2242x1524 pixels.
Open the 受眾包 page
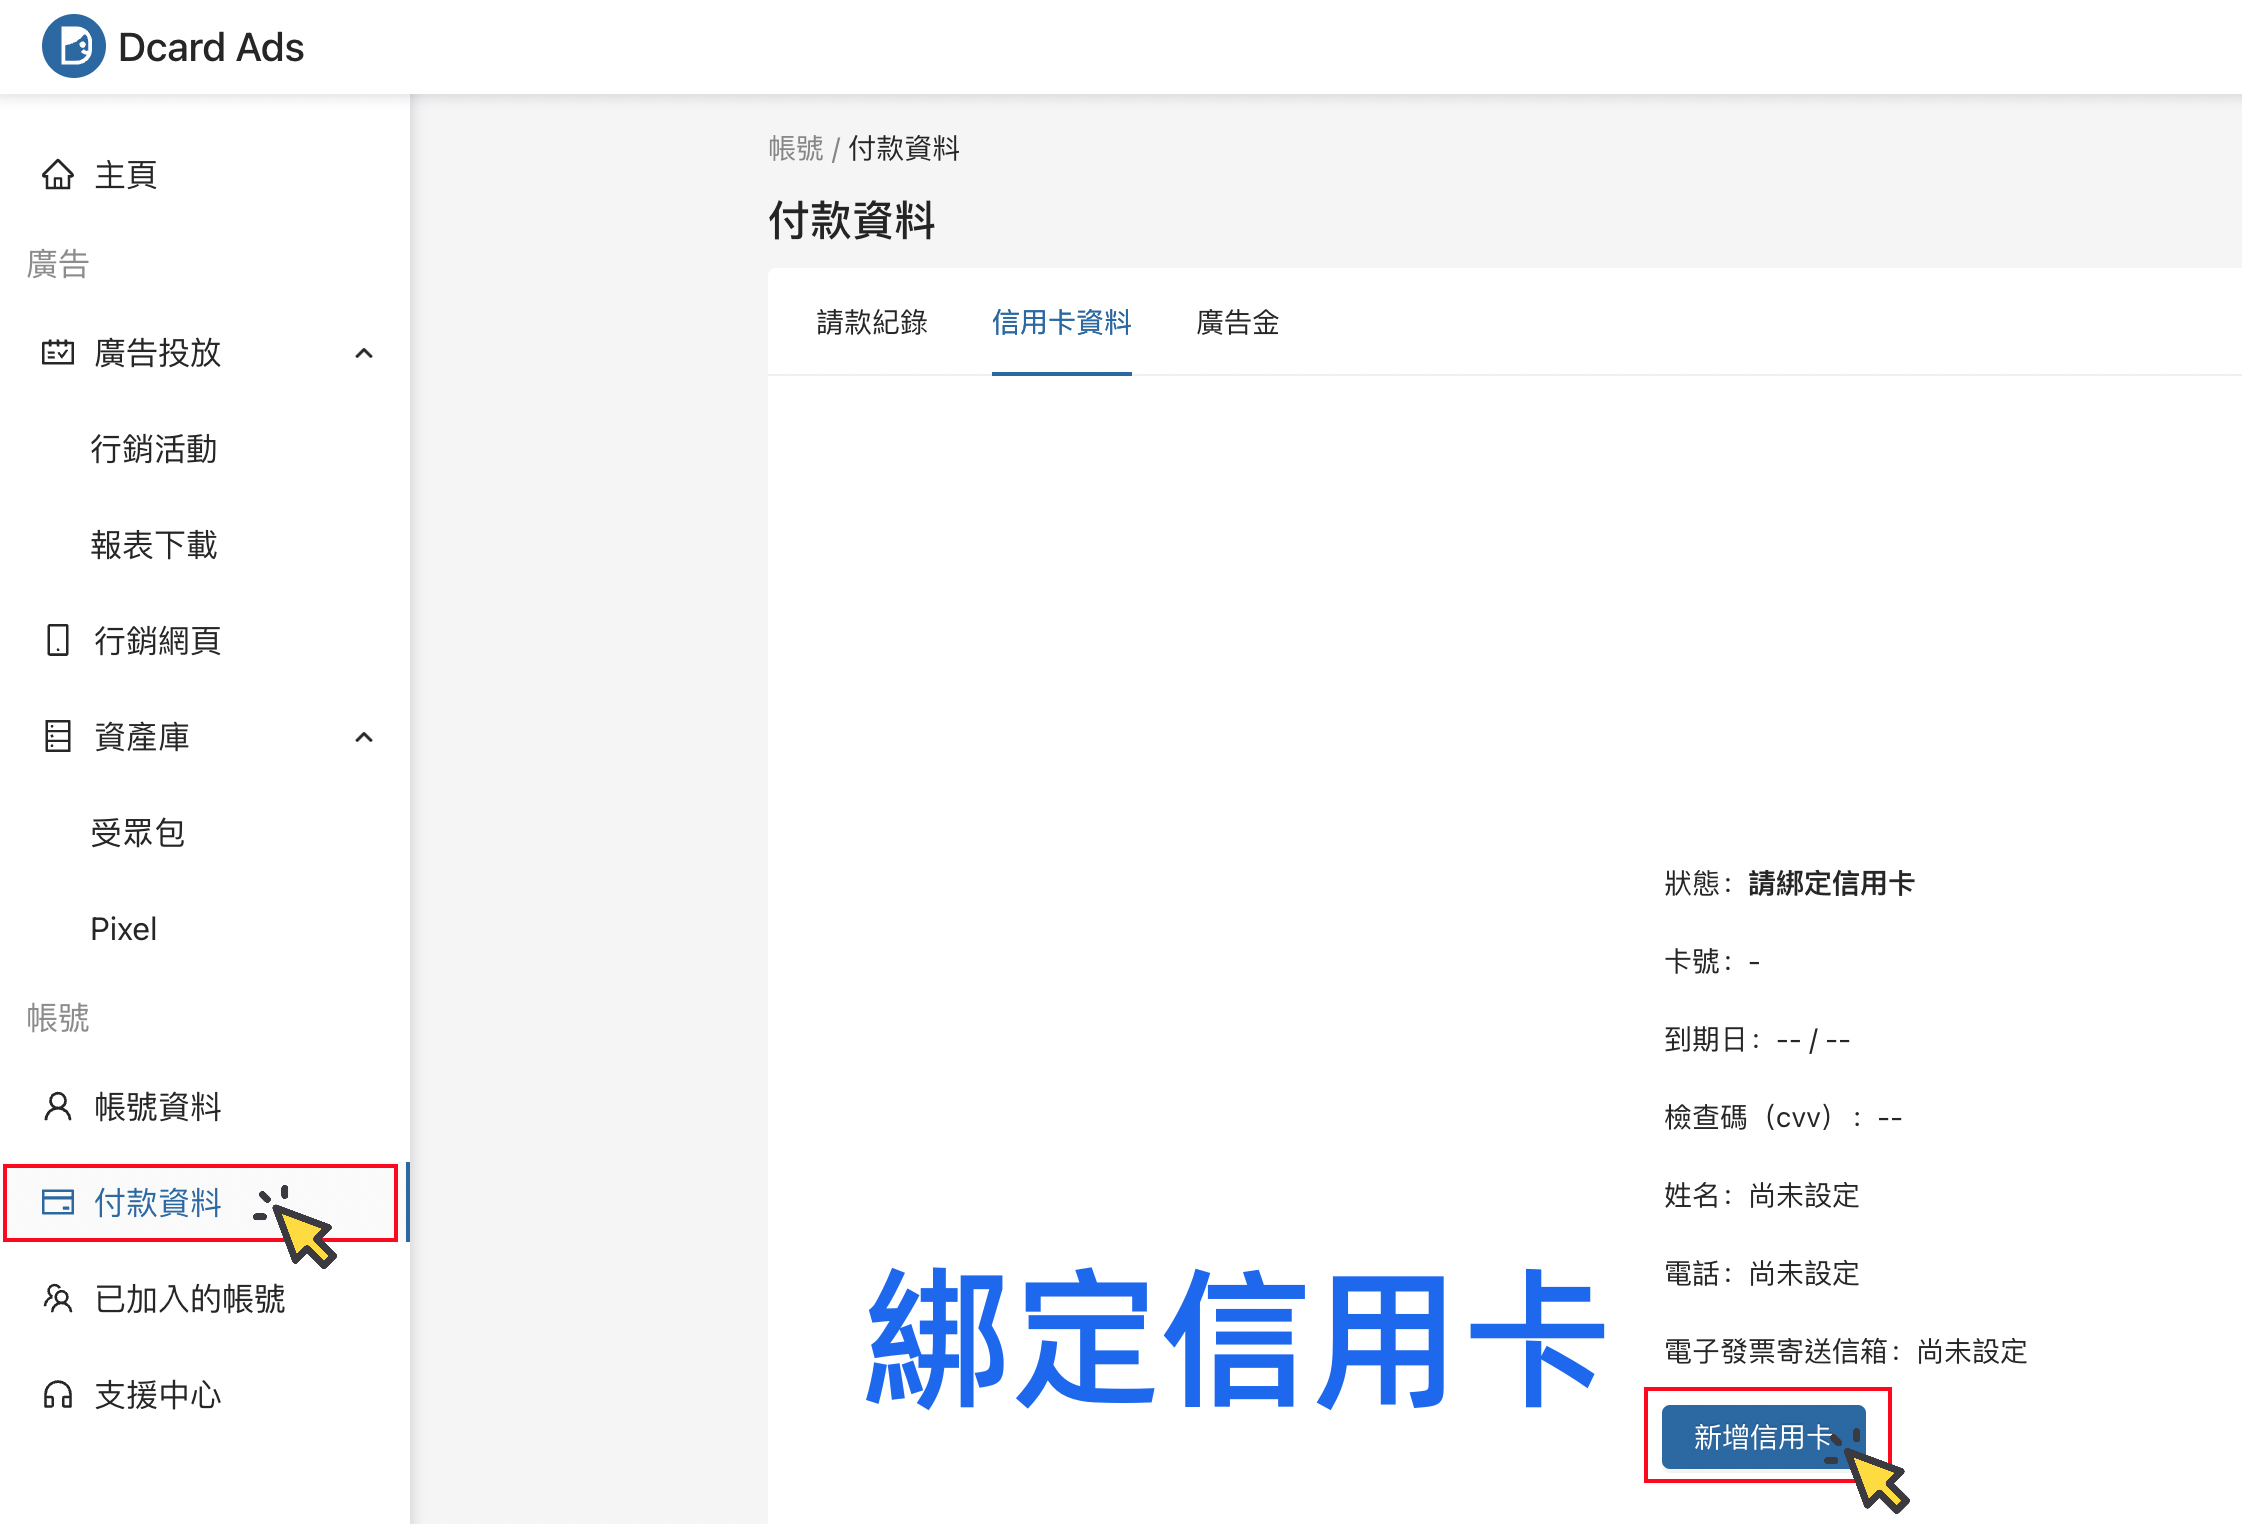[x=138, y=833]
